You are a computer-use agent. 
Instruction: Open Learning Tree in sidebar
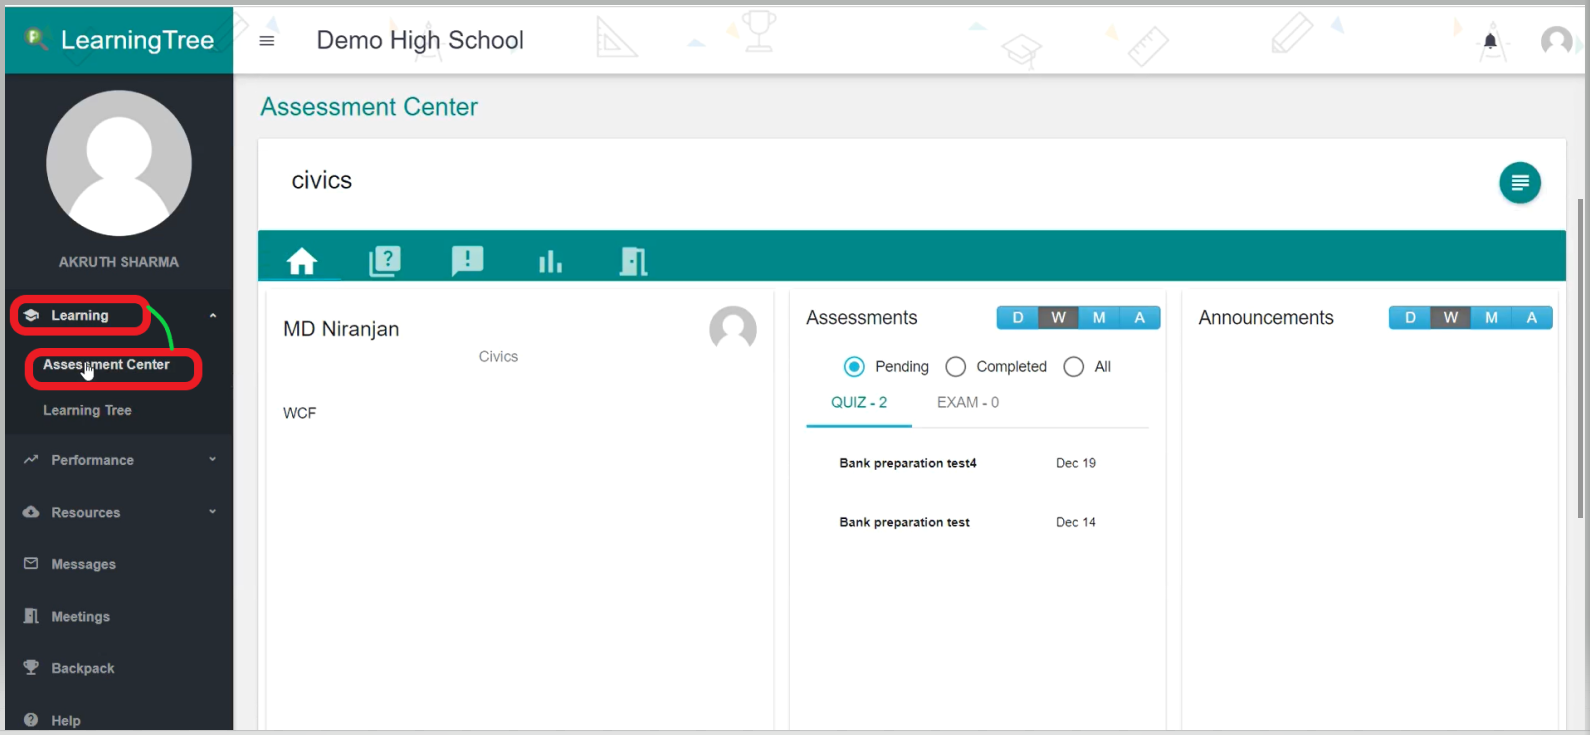point(87,410)
